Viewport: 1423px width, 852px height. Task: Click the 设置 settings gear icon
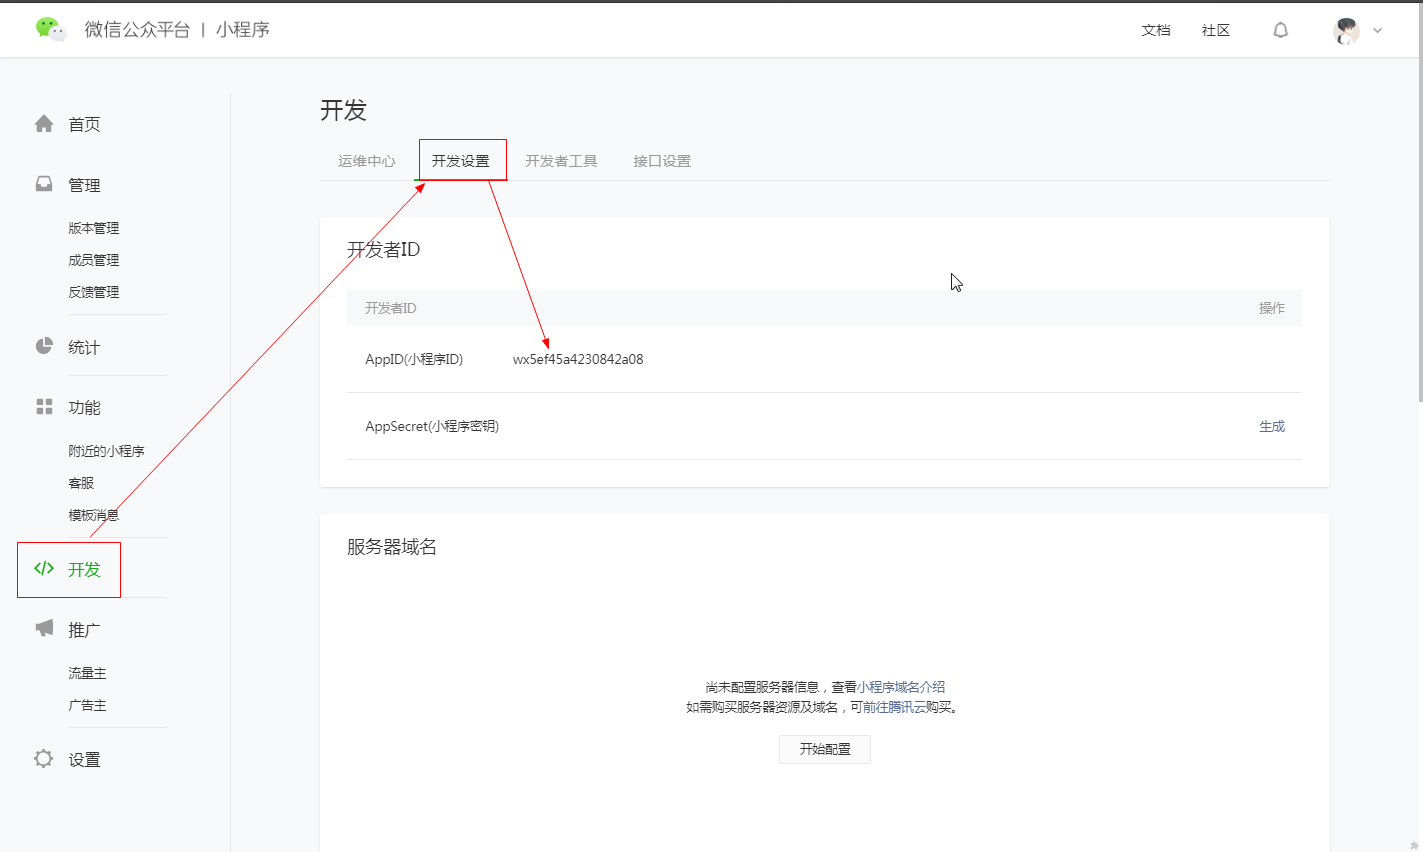click(x=44, y=758)
